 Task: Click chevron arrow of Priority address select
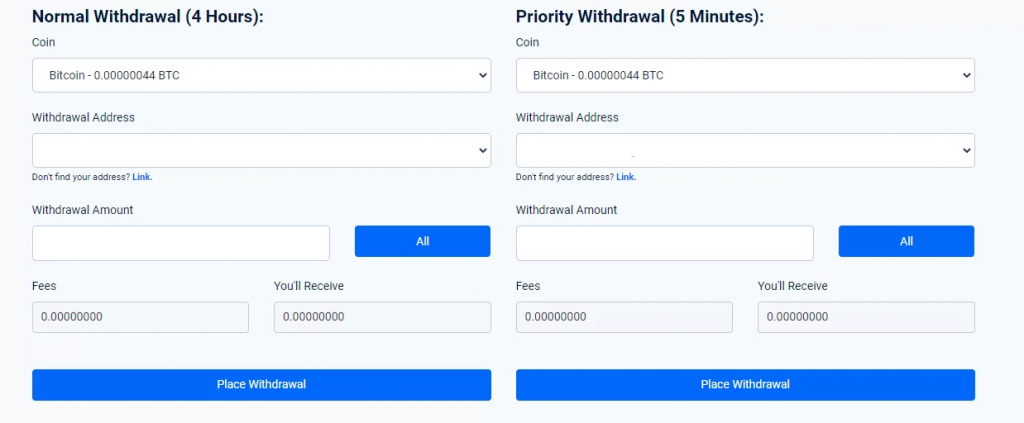tap(967, 150)
